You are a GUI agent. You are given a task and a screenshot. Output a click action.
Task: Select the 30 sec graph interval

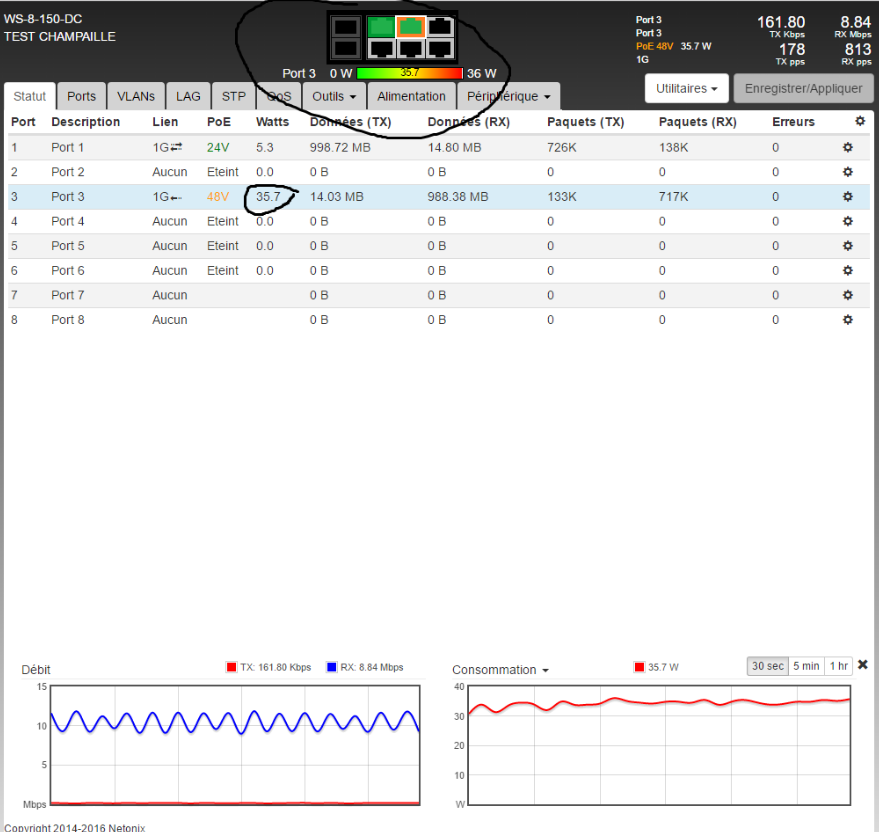(x=767, y=666)
